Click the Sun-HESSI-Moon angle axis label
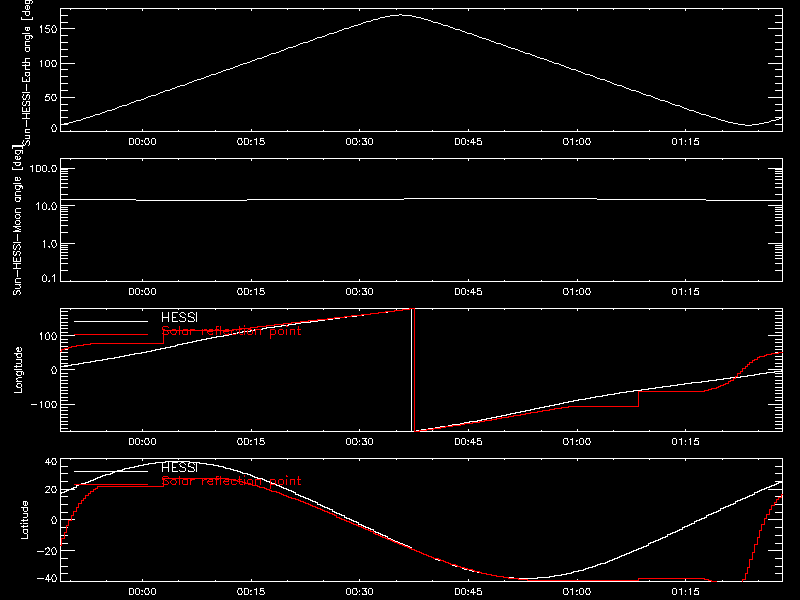 (x=17, y=220)
